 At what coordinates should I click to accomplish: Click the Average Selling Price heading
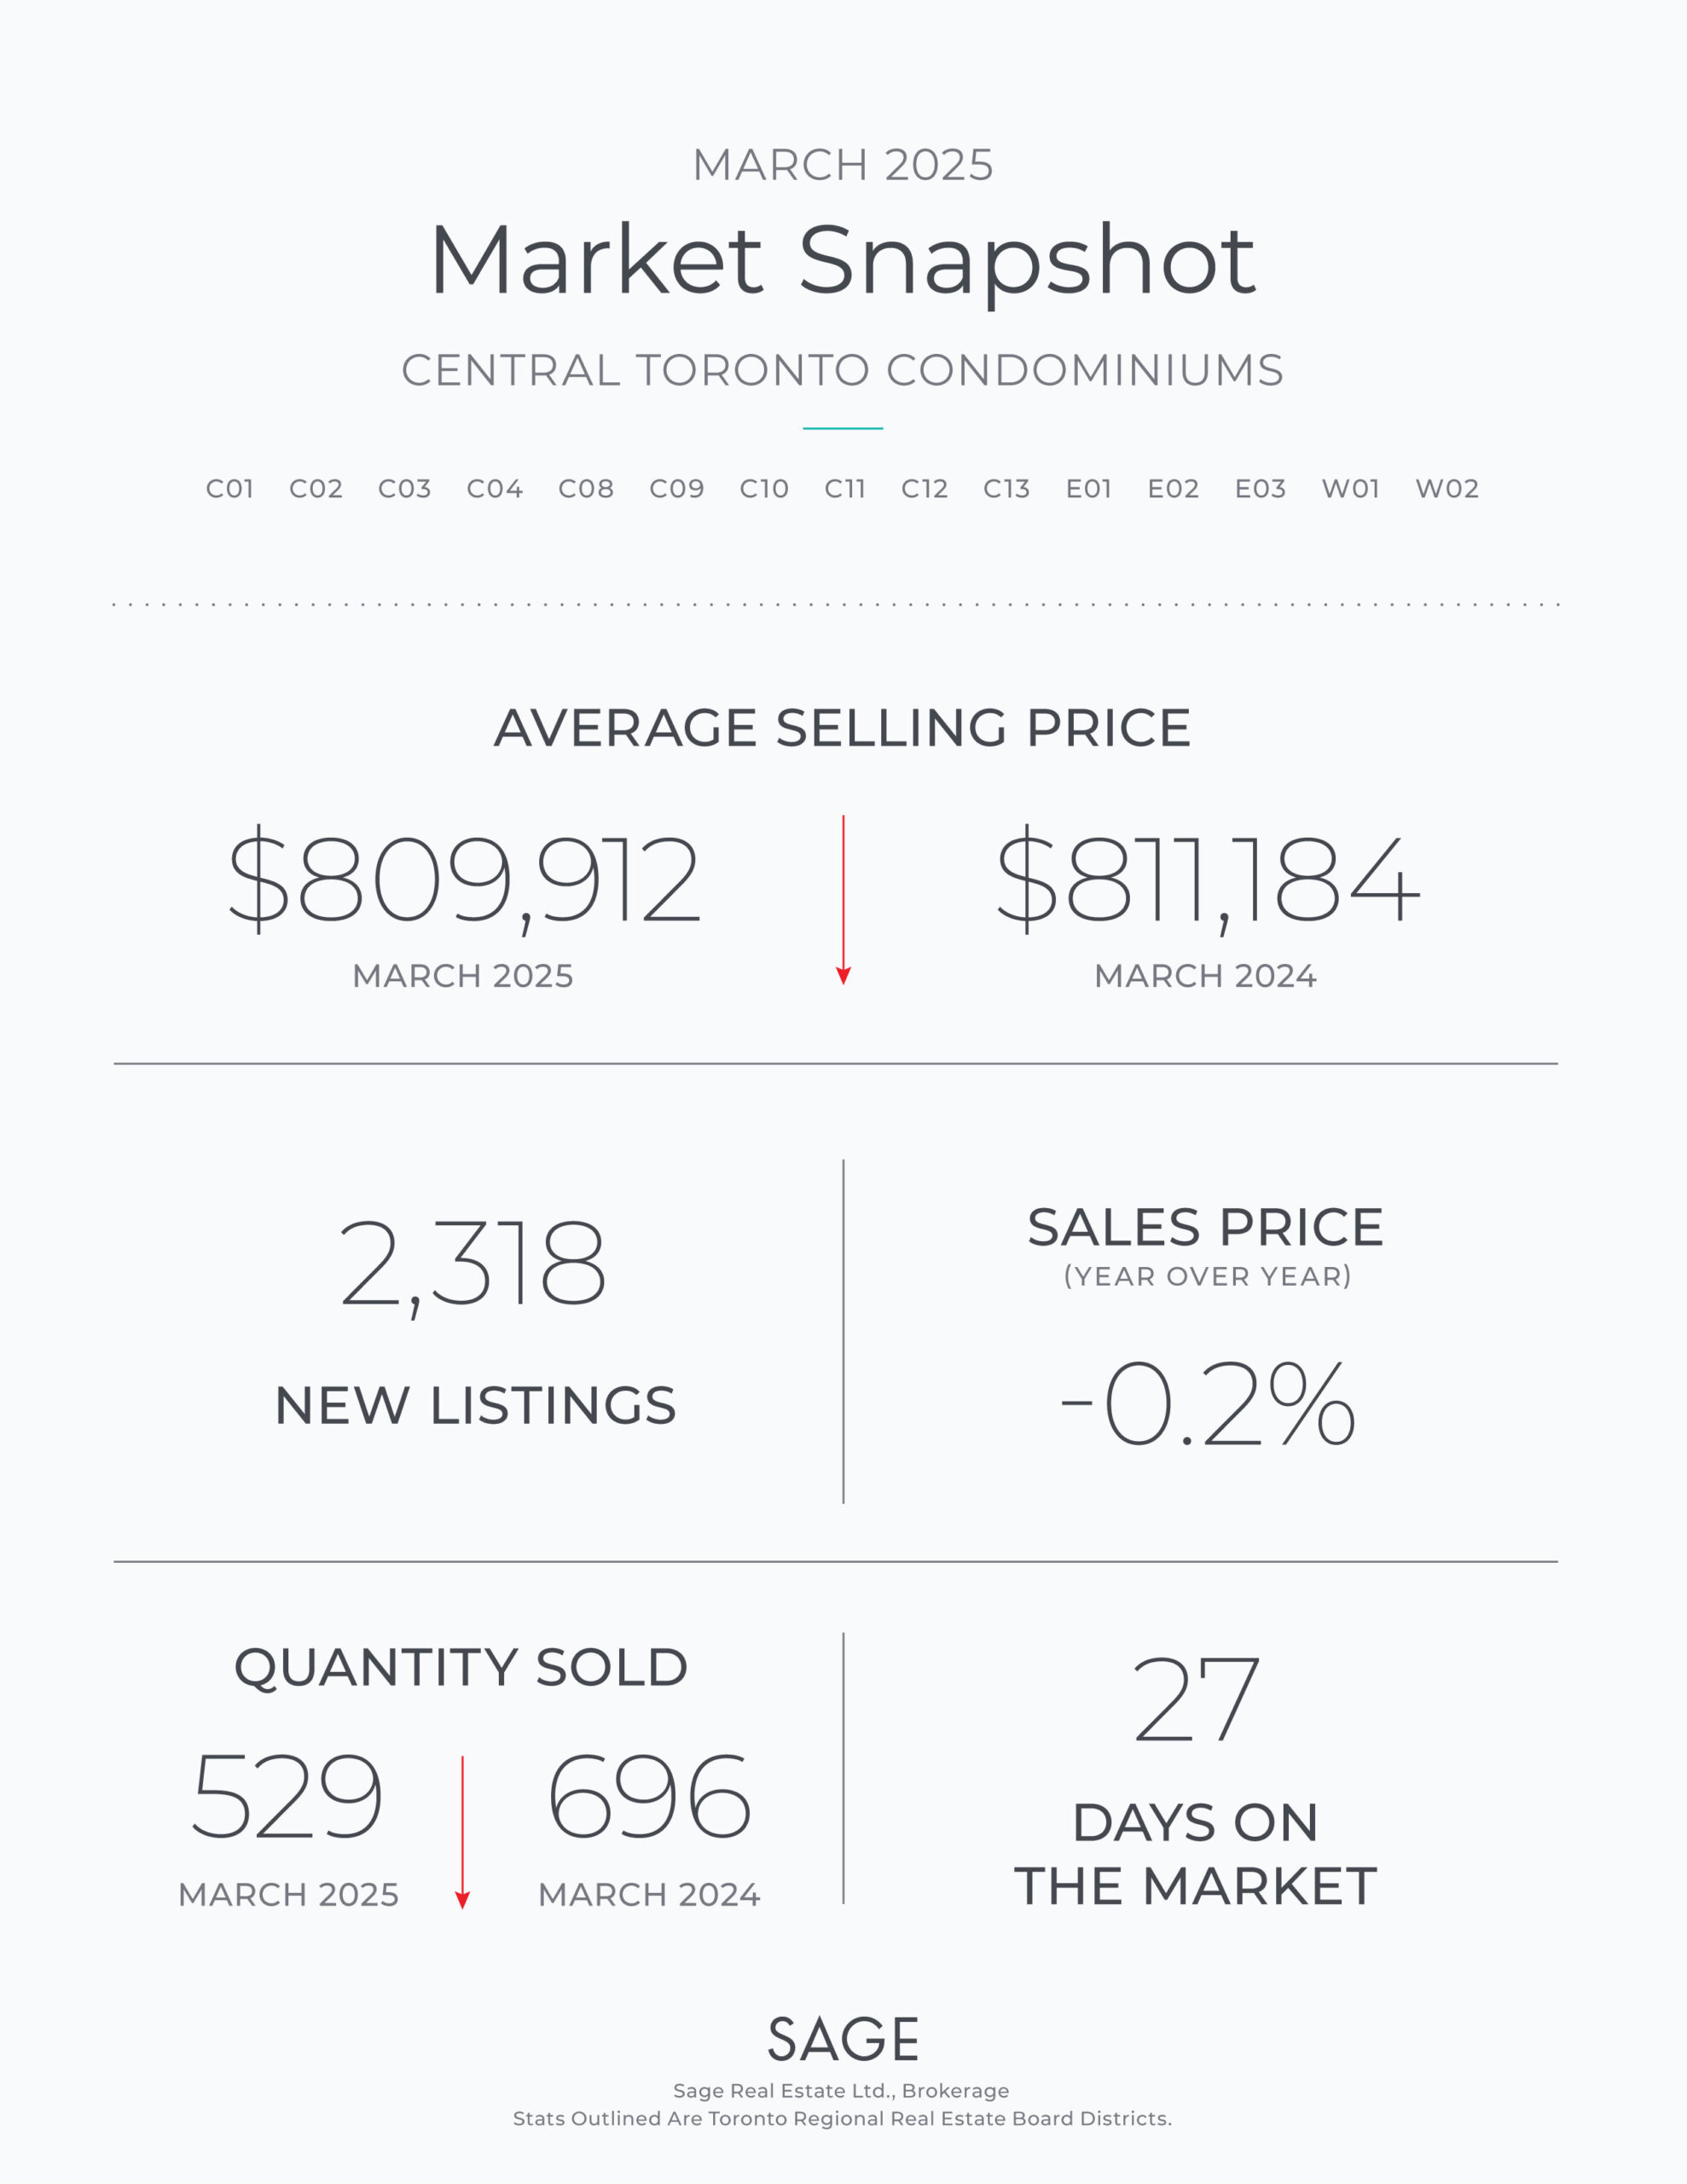point(843,728)
